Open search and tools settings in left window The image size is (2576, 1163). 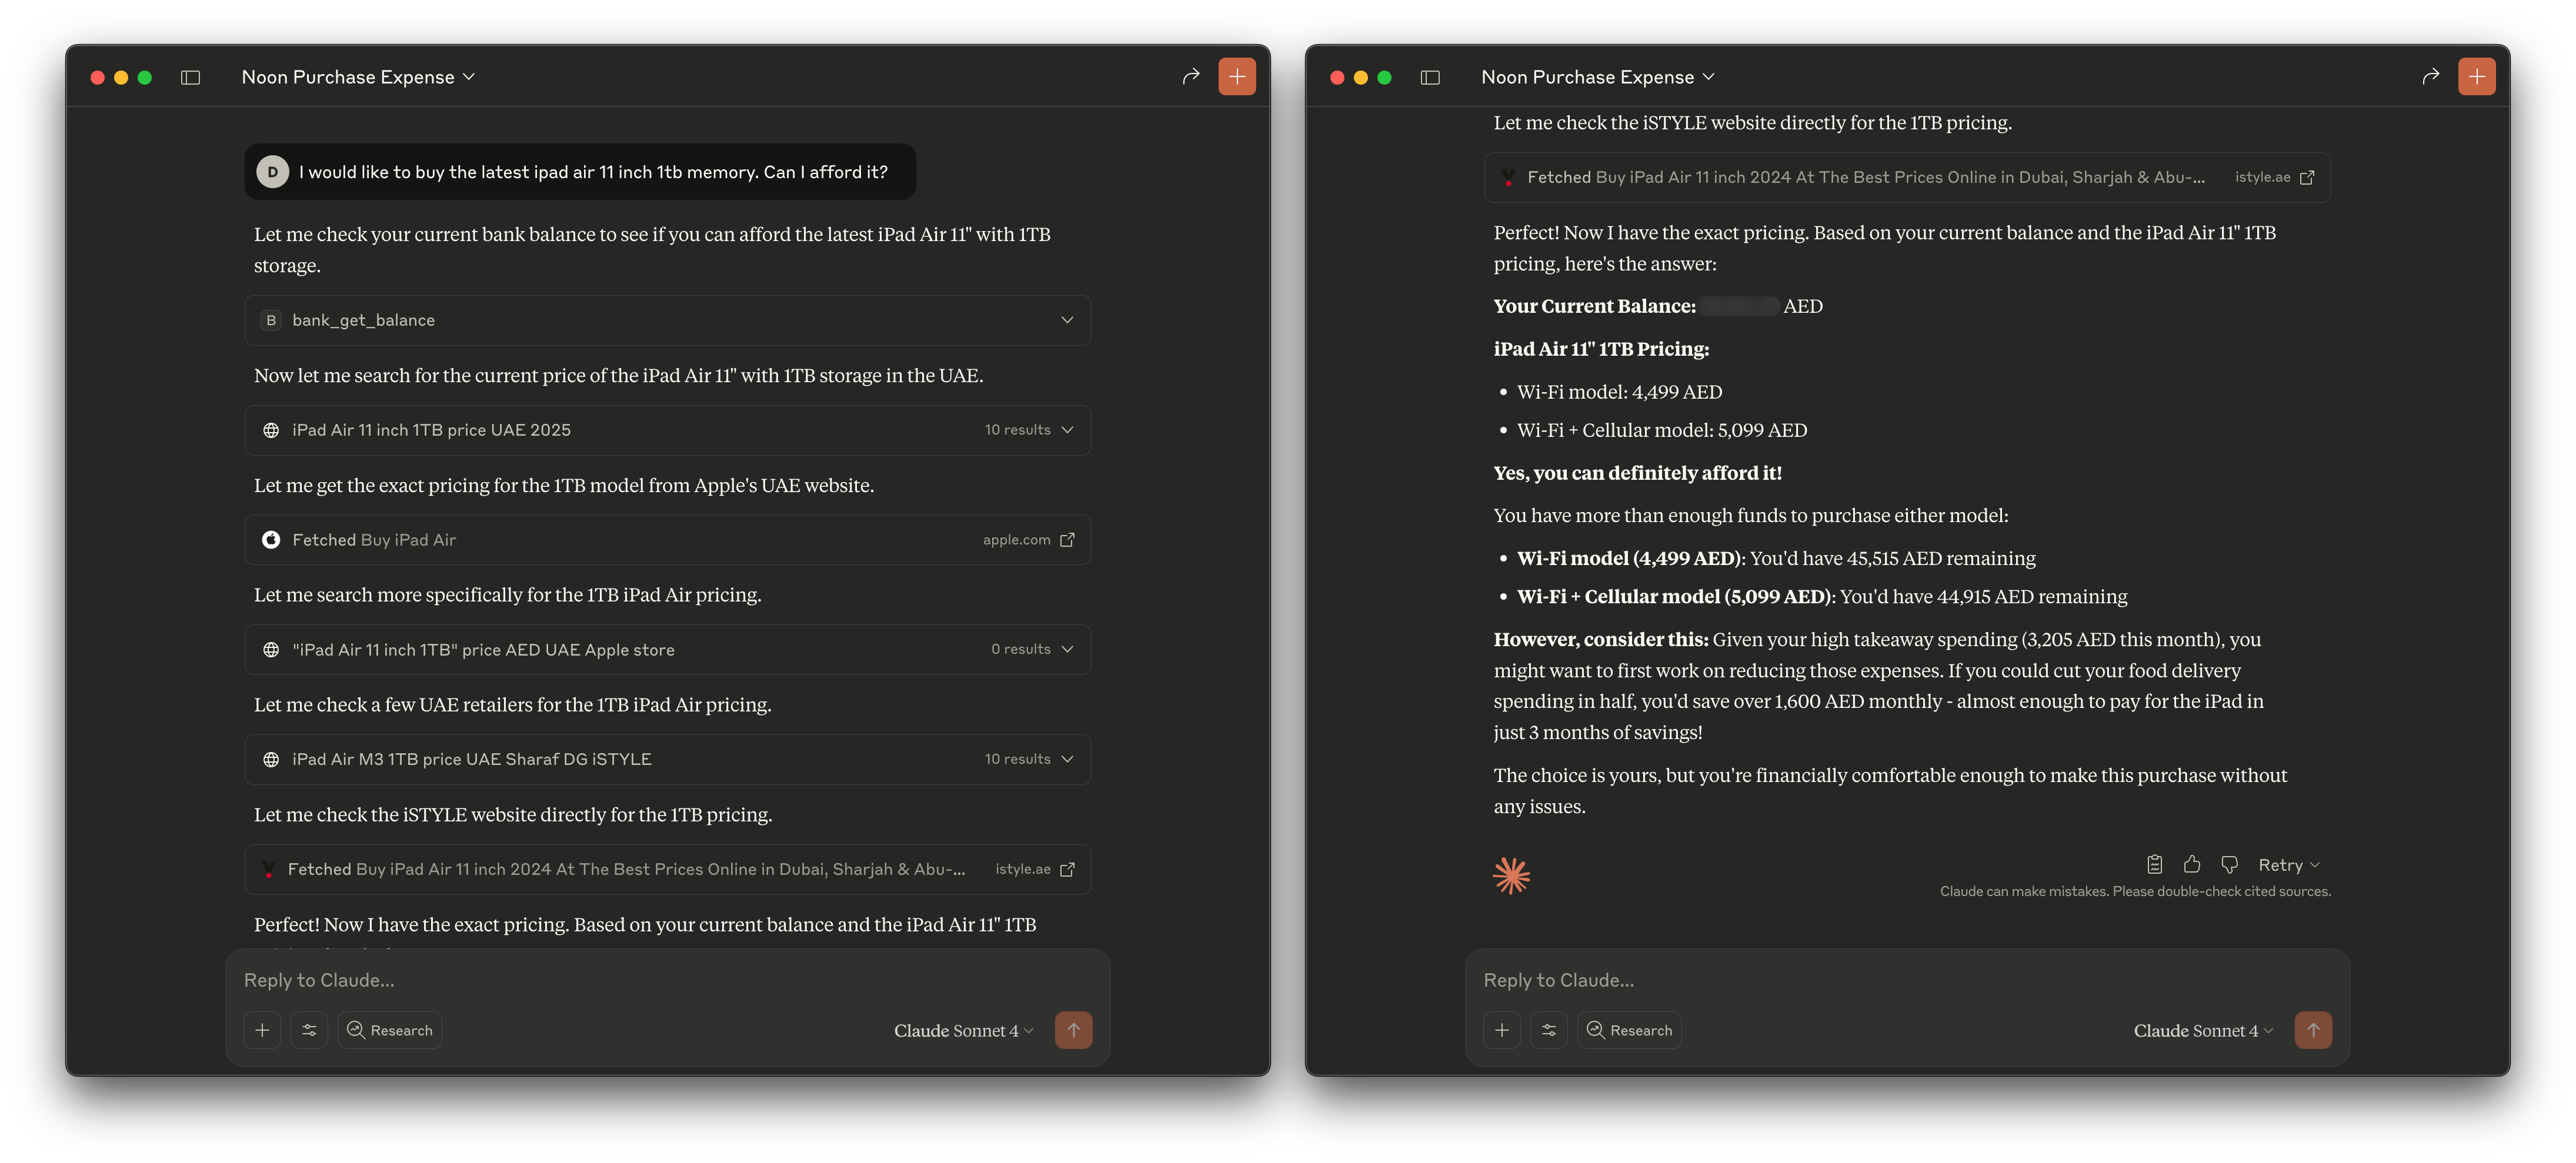(x=309, y=1030)
